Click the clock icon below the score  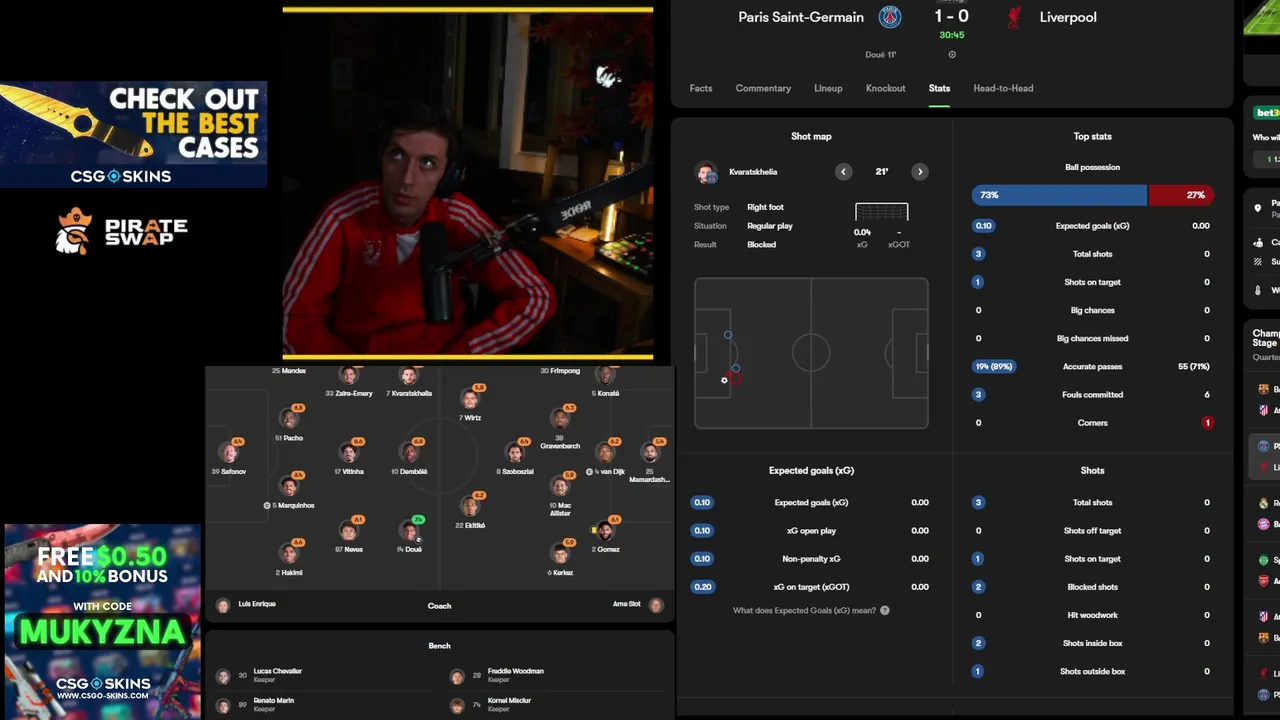952,55
